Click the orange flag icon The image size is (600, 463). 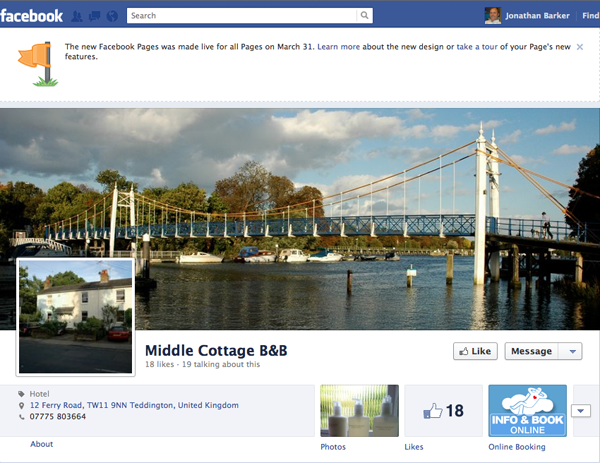point(38,64)
